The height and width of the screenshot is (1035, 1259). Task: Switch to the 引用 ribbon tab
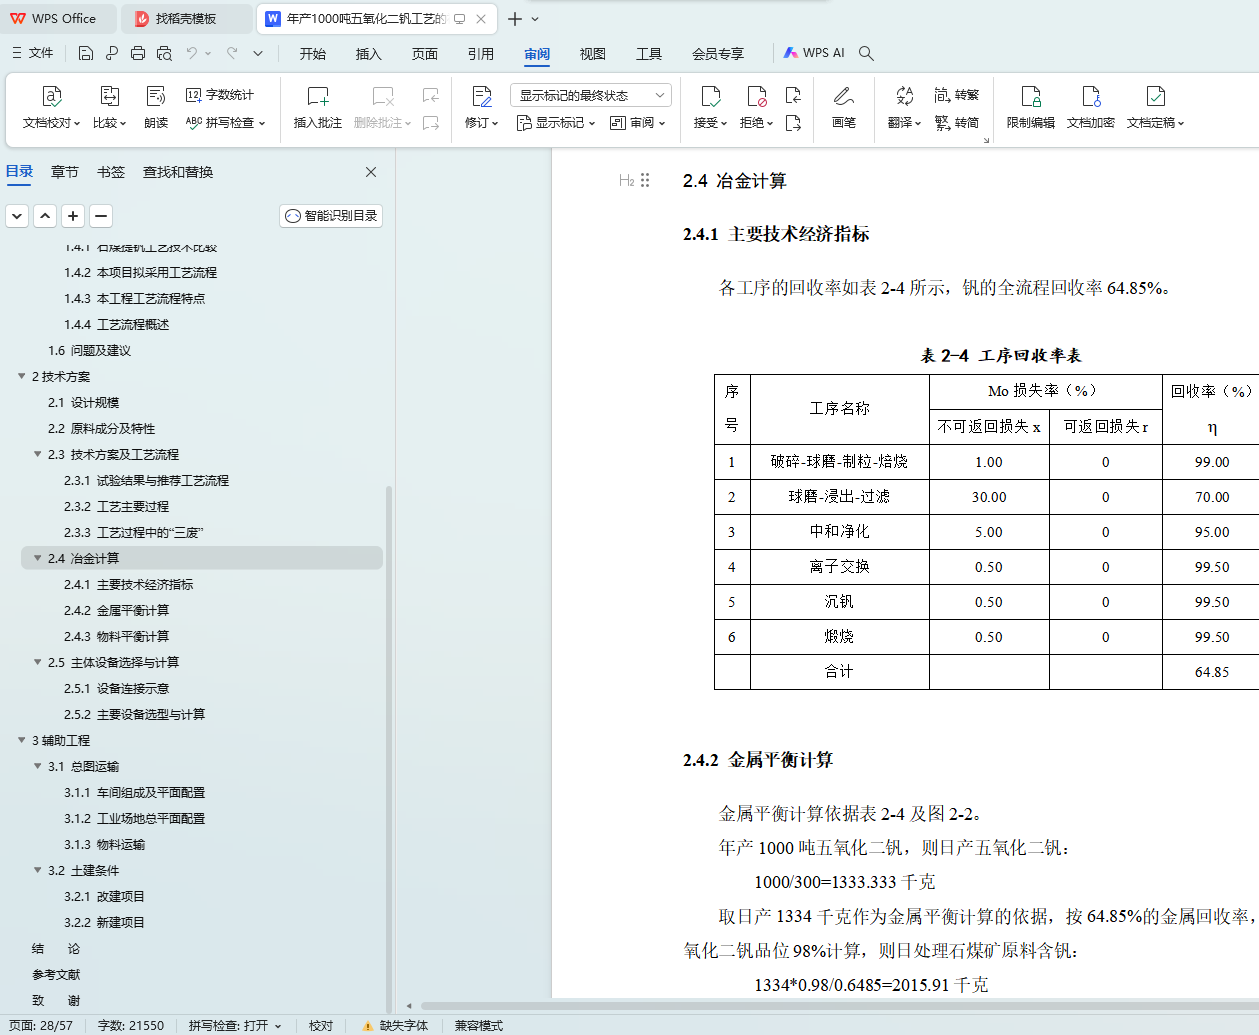481,54
